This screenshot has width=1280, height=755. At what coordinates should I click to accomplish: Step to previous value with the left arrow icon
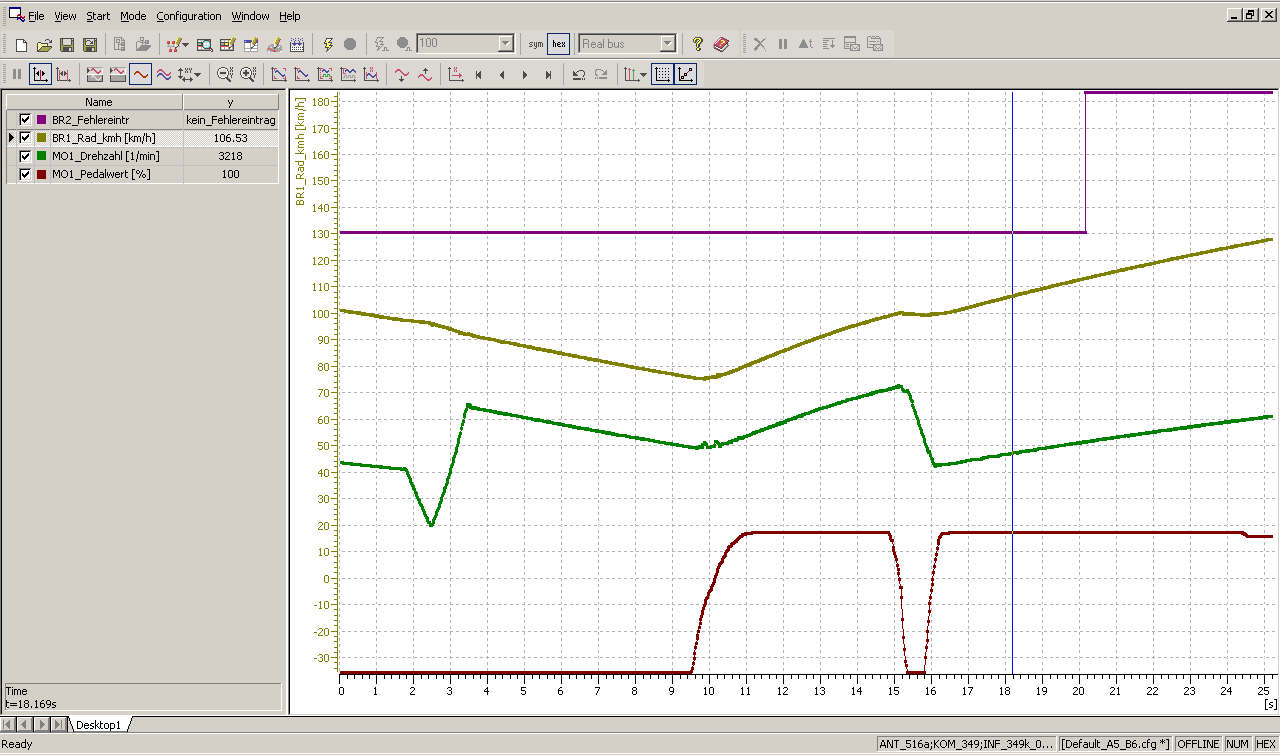502,74
